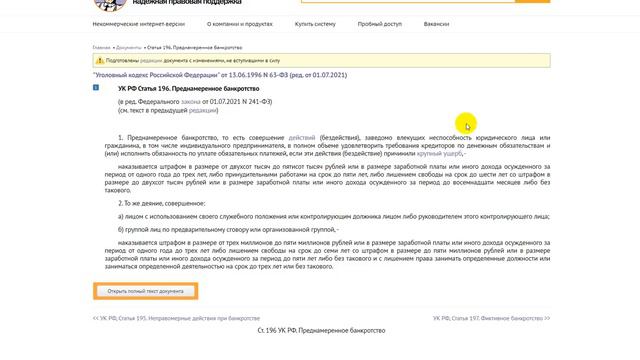Open Некоммерческие интернет-версии menu item
Image resolution: width=640 pixels, height=360 pixels.
139,24
